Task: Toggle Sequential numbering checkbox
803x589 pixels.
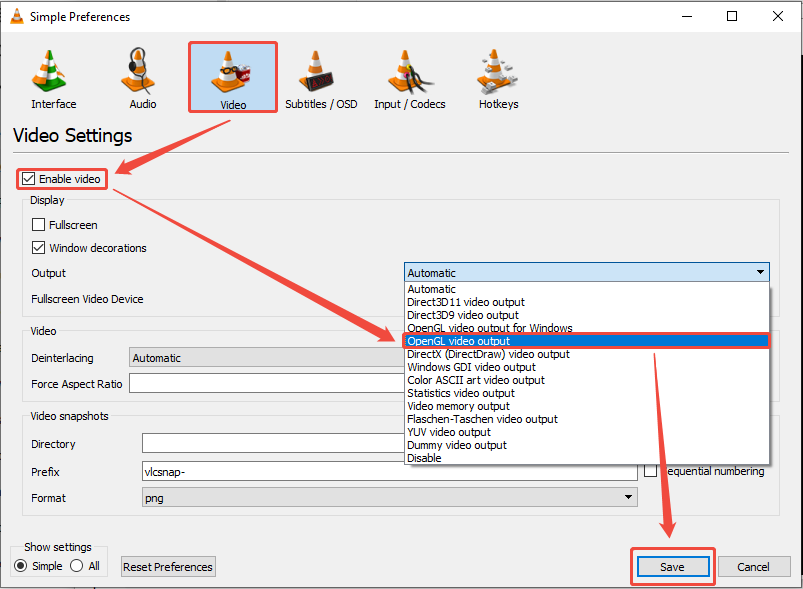Action: (x=650, y=471)
